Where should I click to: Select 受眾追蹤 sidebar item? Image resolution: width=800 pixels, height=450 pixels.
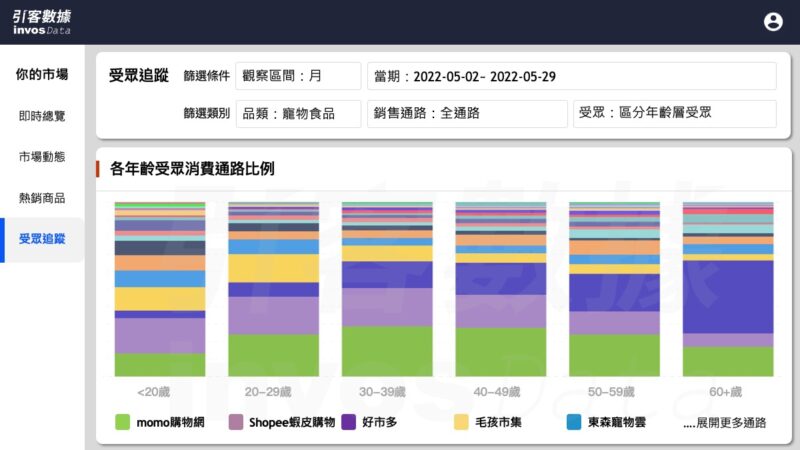42,239
